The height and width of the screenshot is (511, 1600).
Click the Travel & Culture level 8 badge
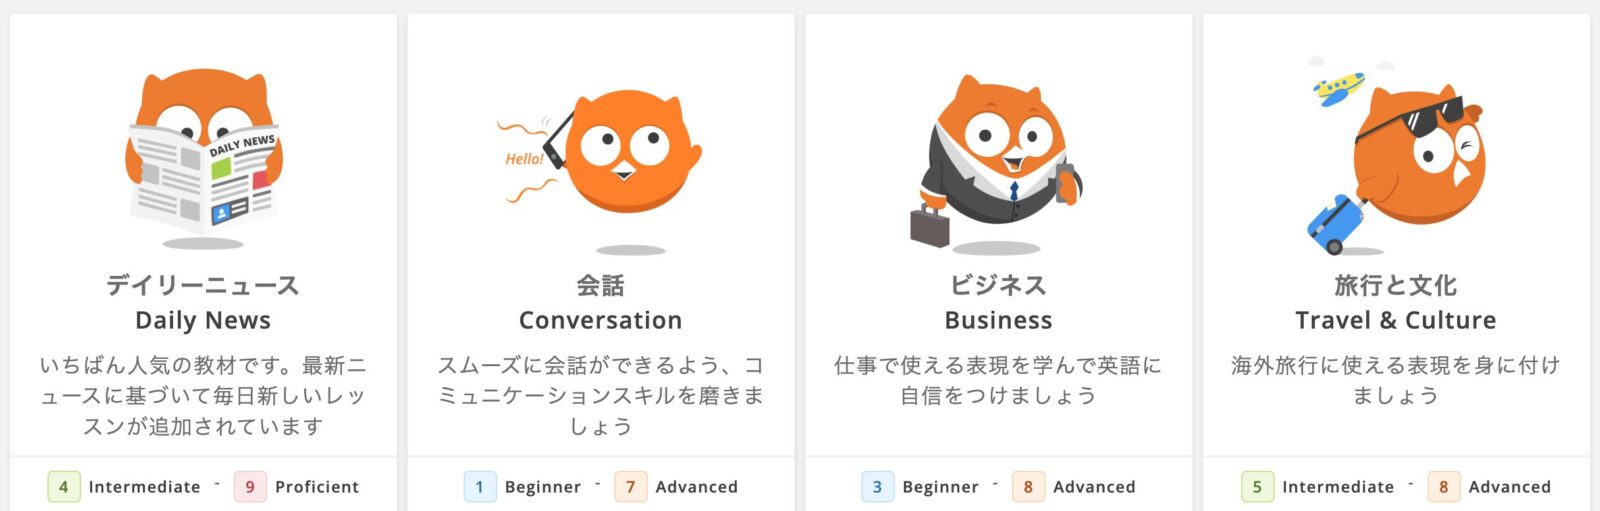pos(1443,487)
